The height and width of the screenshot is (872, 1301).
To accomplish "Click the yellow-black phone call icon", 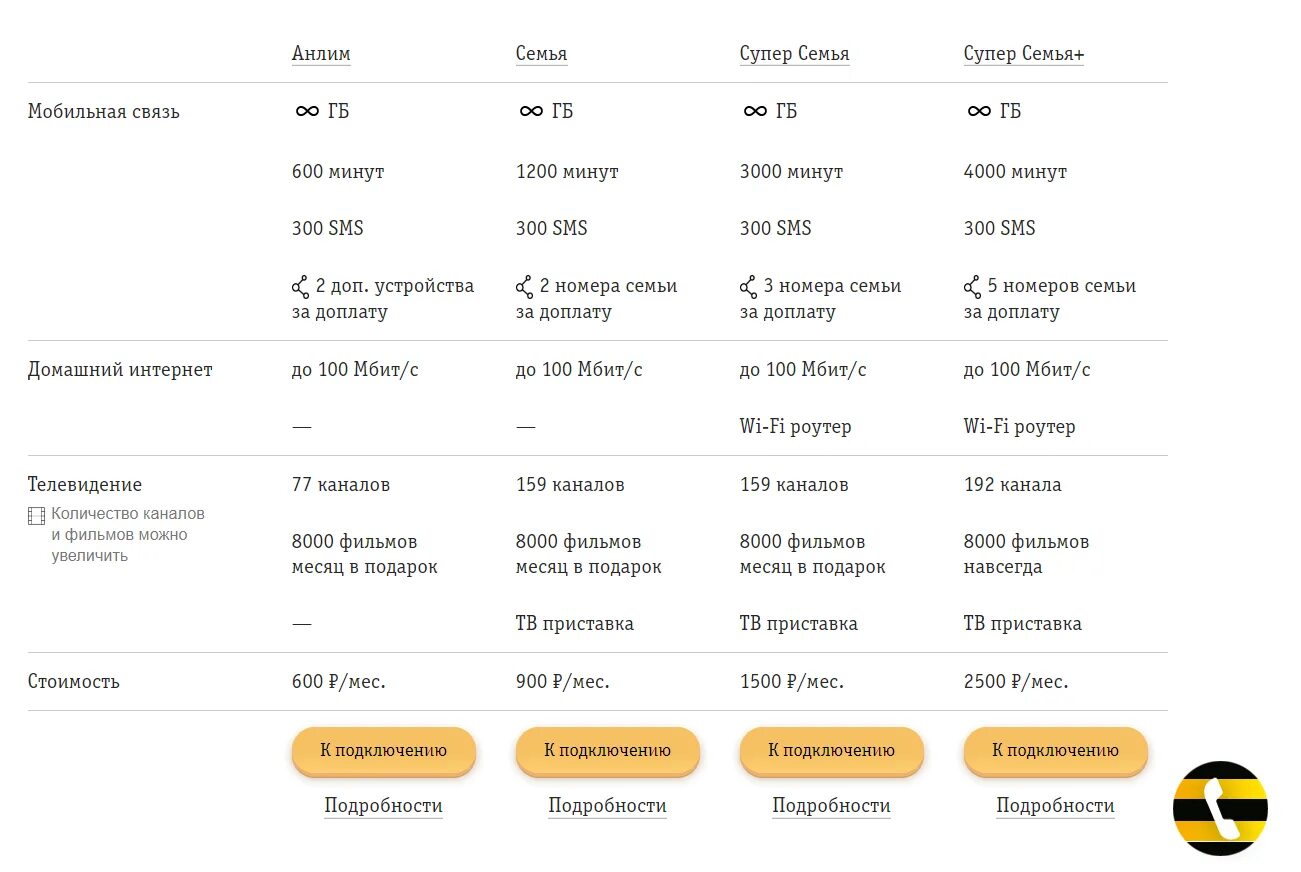I will pyautogui.click(x=1220, y=808).
